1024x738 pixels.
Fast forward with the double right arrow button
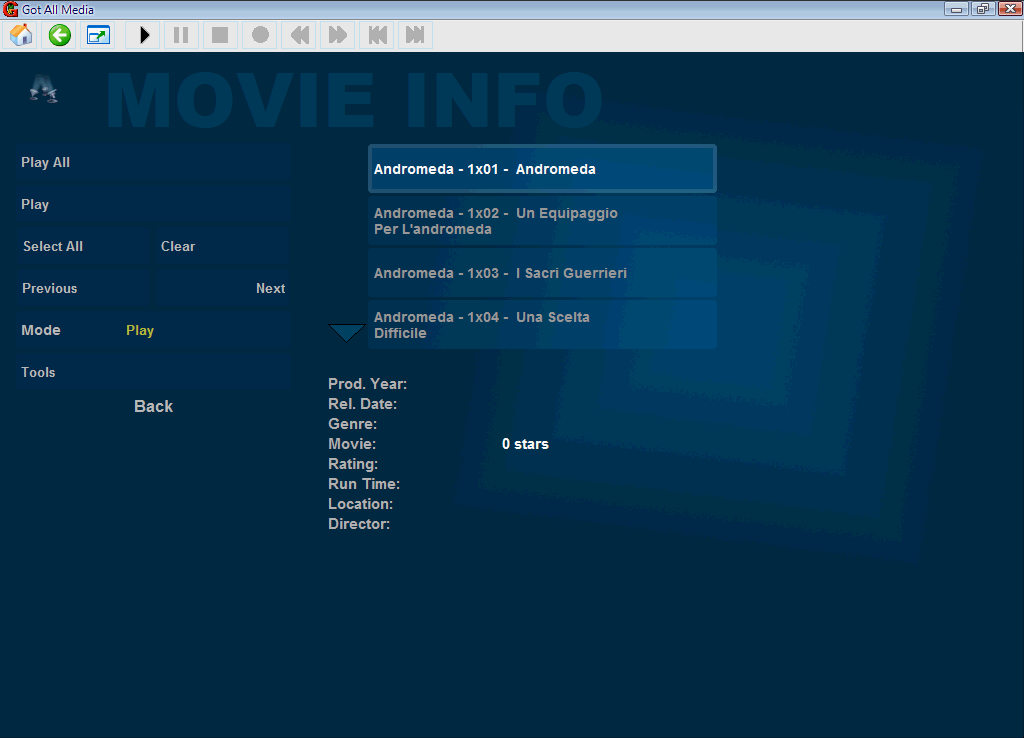click(x=338, y=35)
